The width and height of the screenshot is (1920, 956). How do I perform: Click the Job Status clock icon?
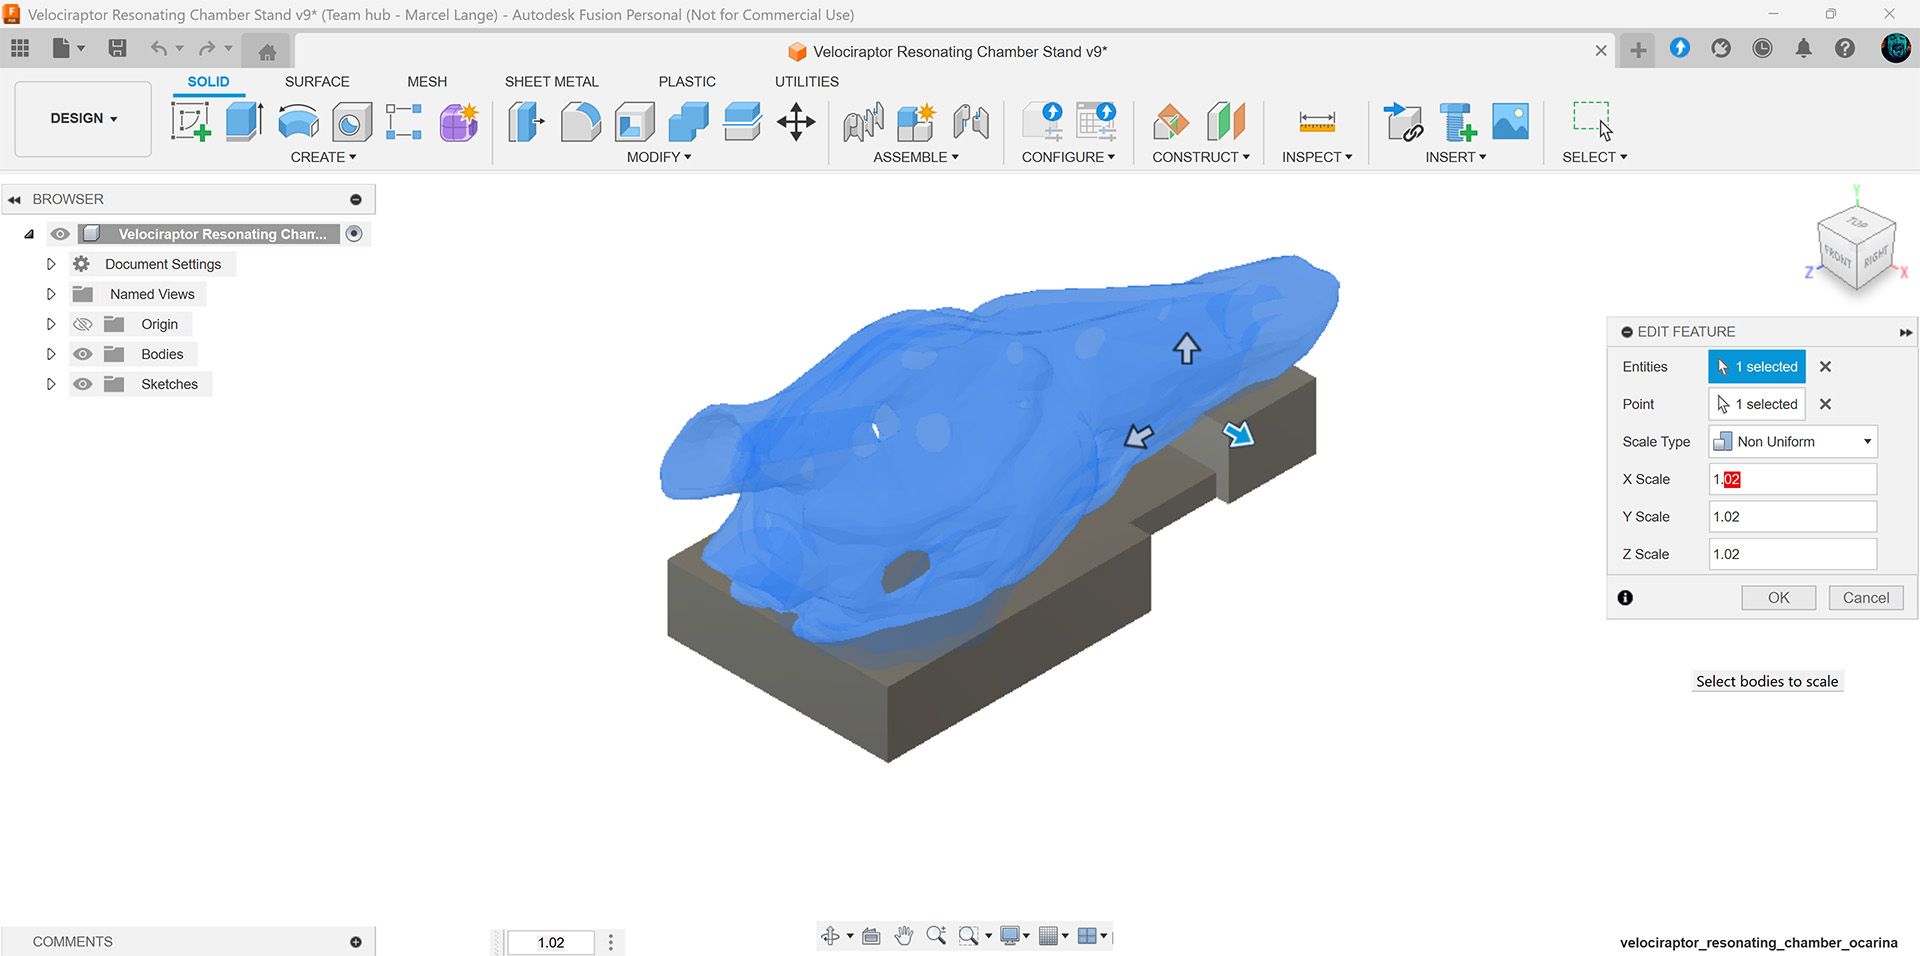click(1762, 48)
